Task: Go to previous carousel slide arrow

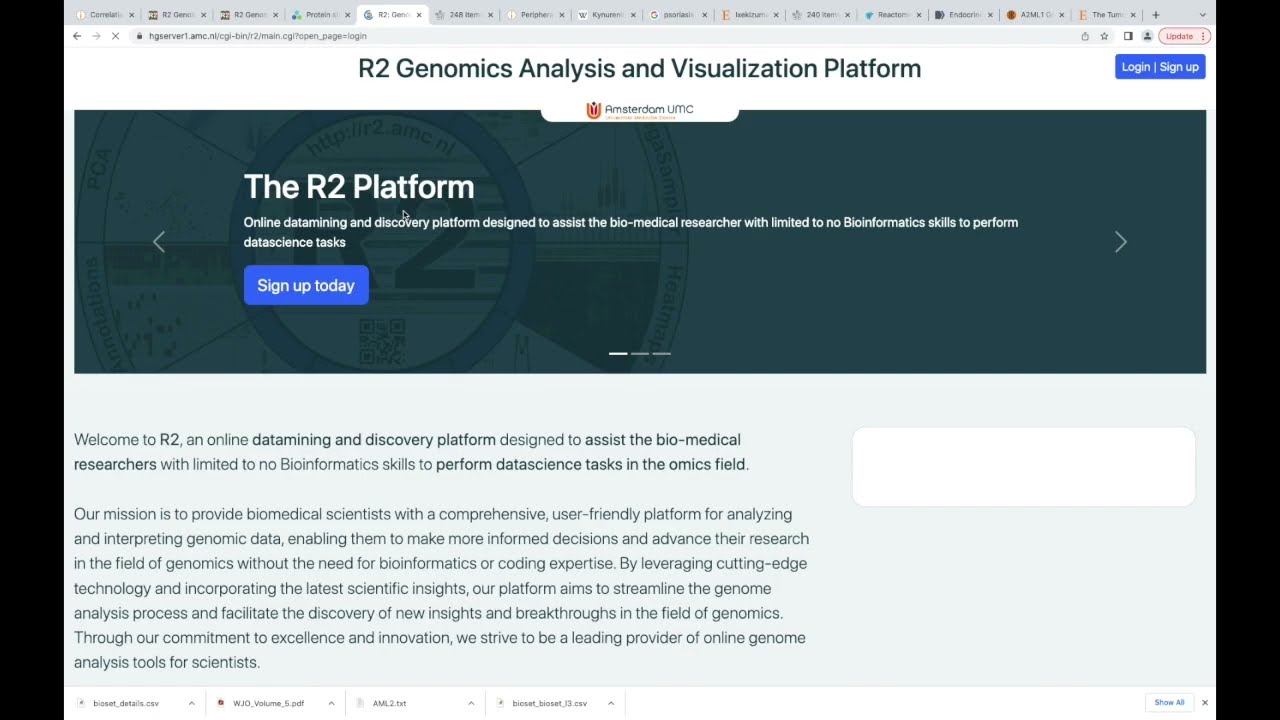Action: (x=159, y=242)
